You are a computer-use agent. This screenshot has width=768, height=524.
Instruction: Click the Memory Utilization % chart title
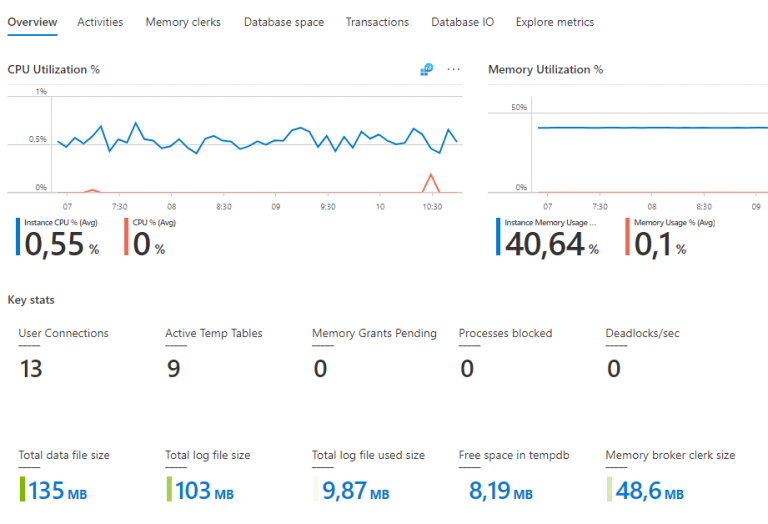coord(545,69)
